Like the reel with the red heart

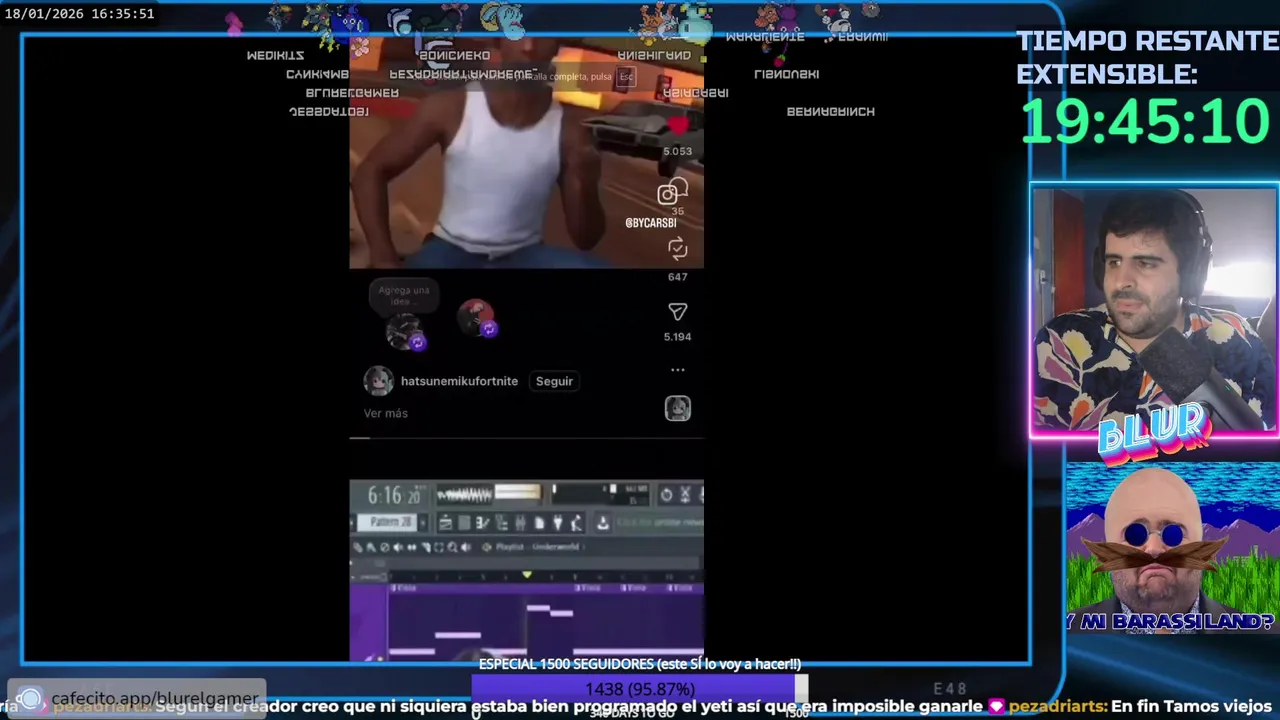678,126
